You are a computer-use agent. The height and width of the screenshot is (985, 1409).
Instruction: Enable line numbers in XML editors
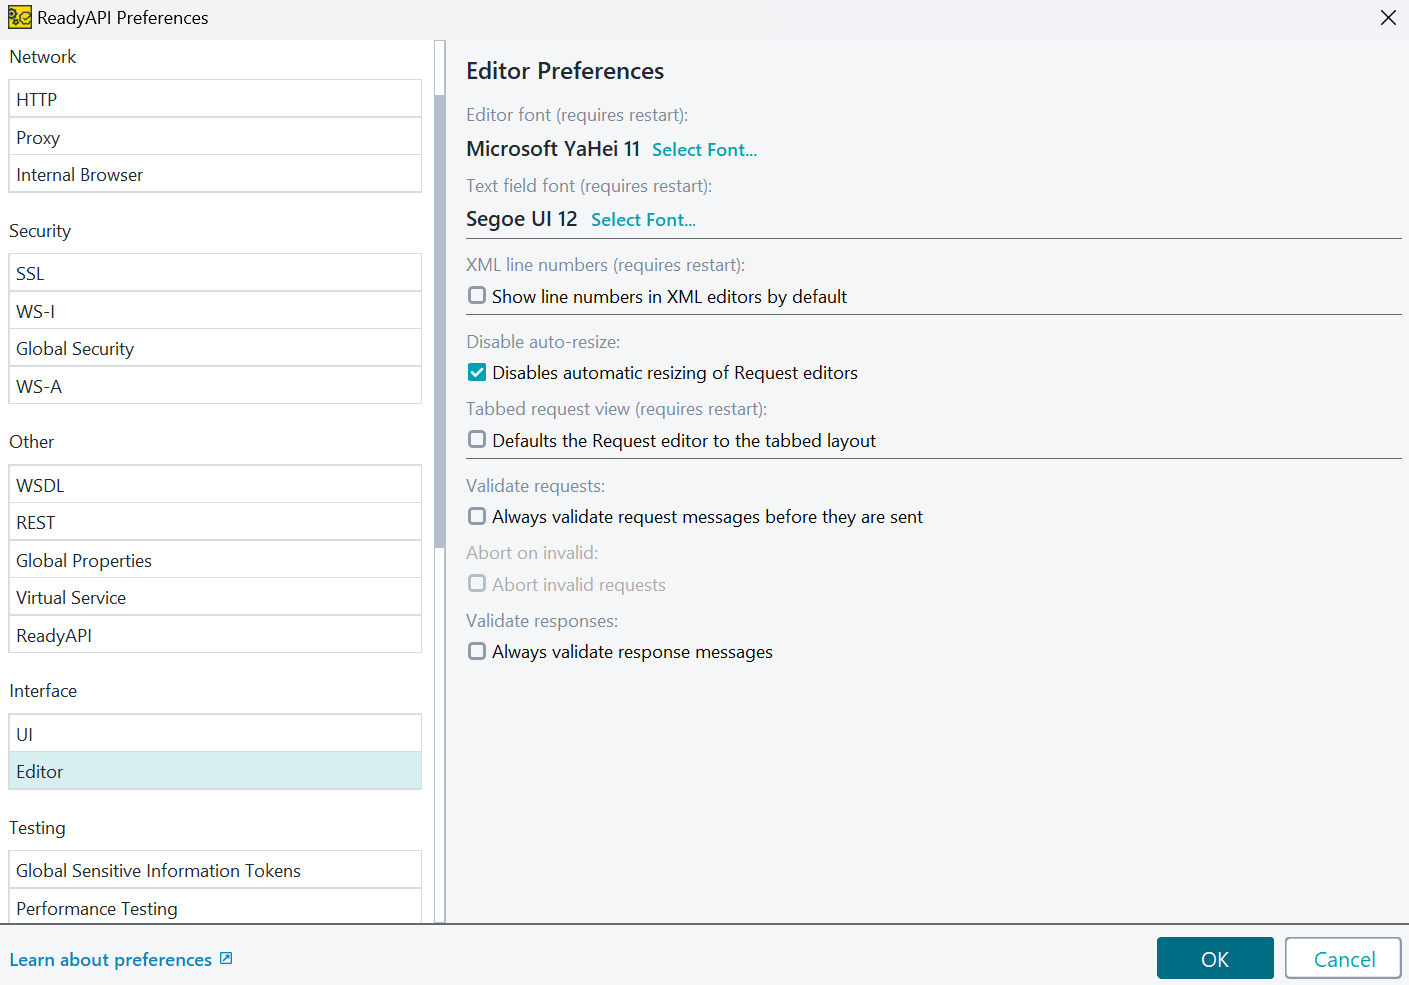pos(476,295)
